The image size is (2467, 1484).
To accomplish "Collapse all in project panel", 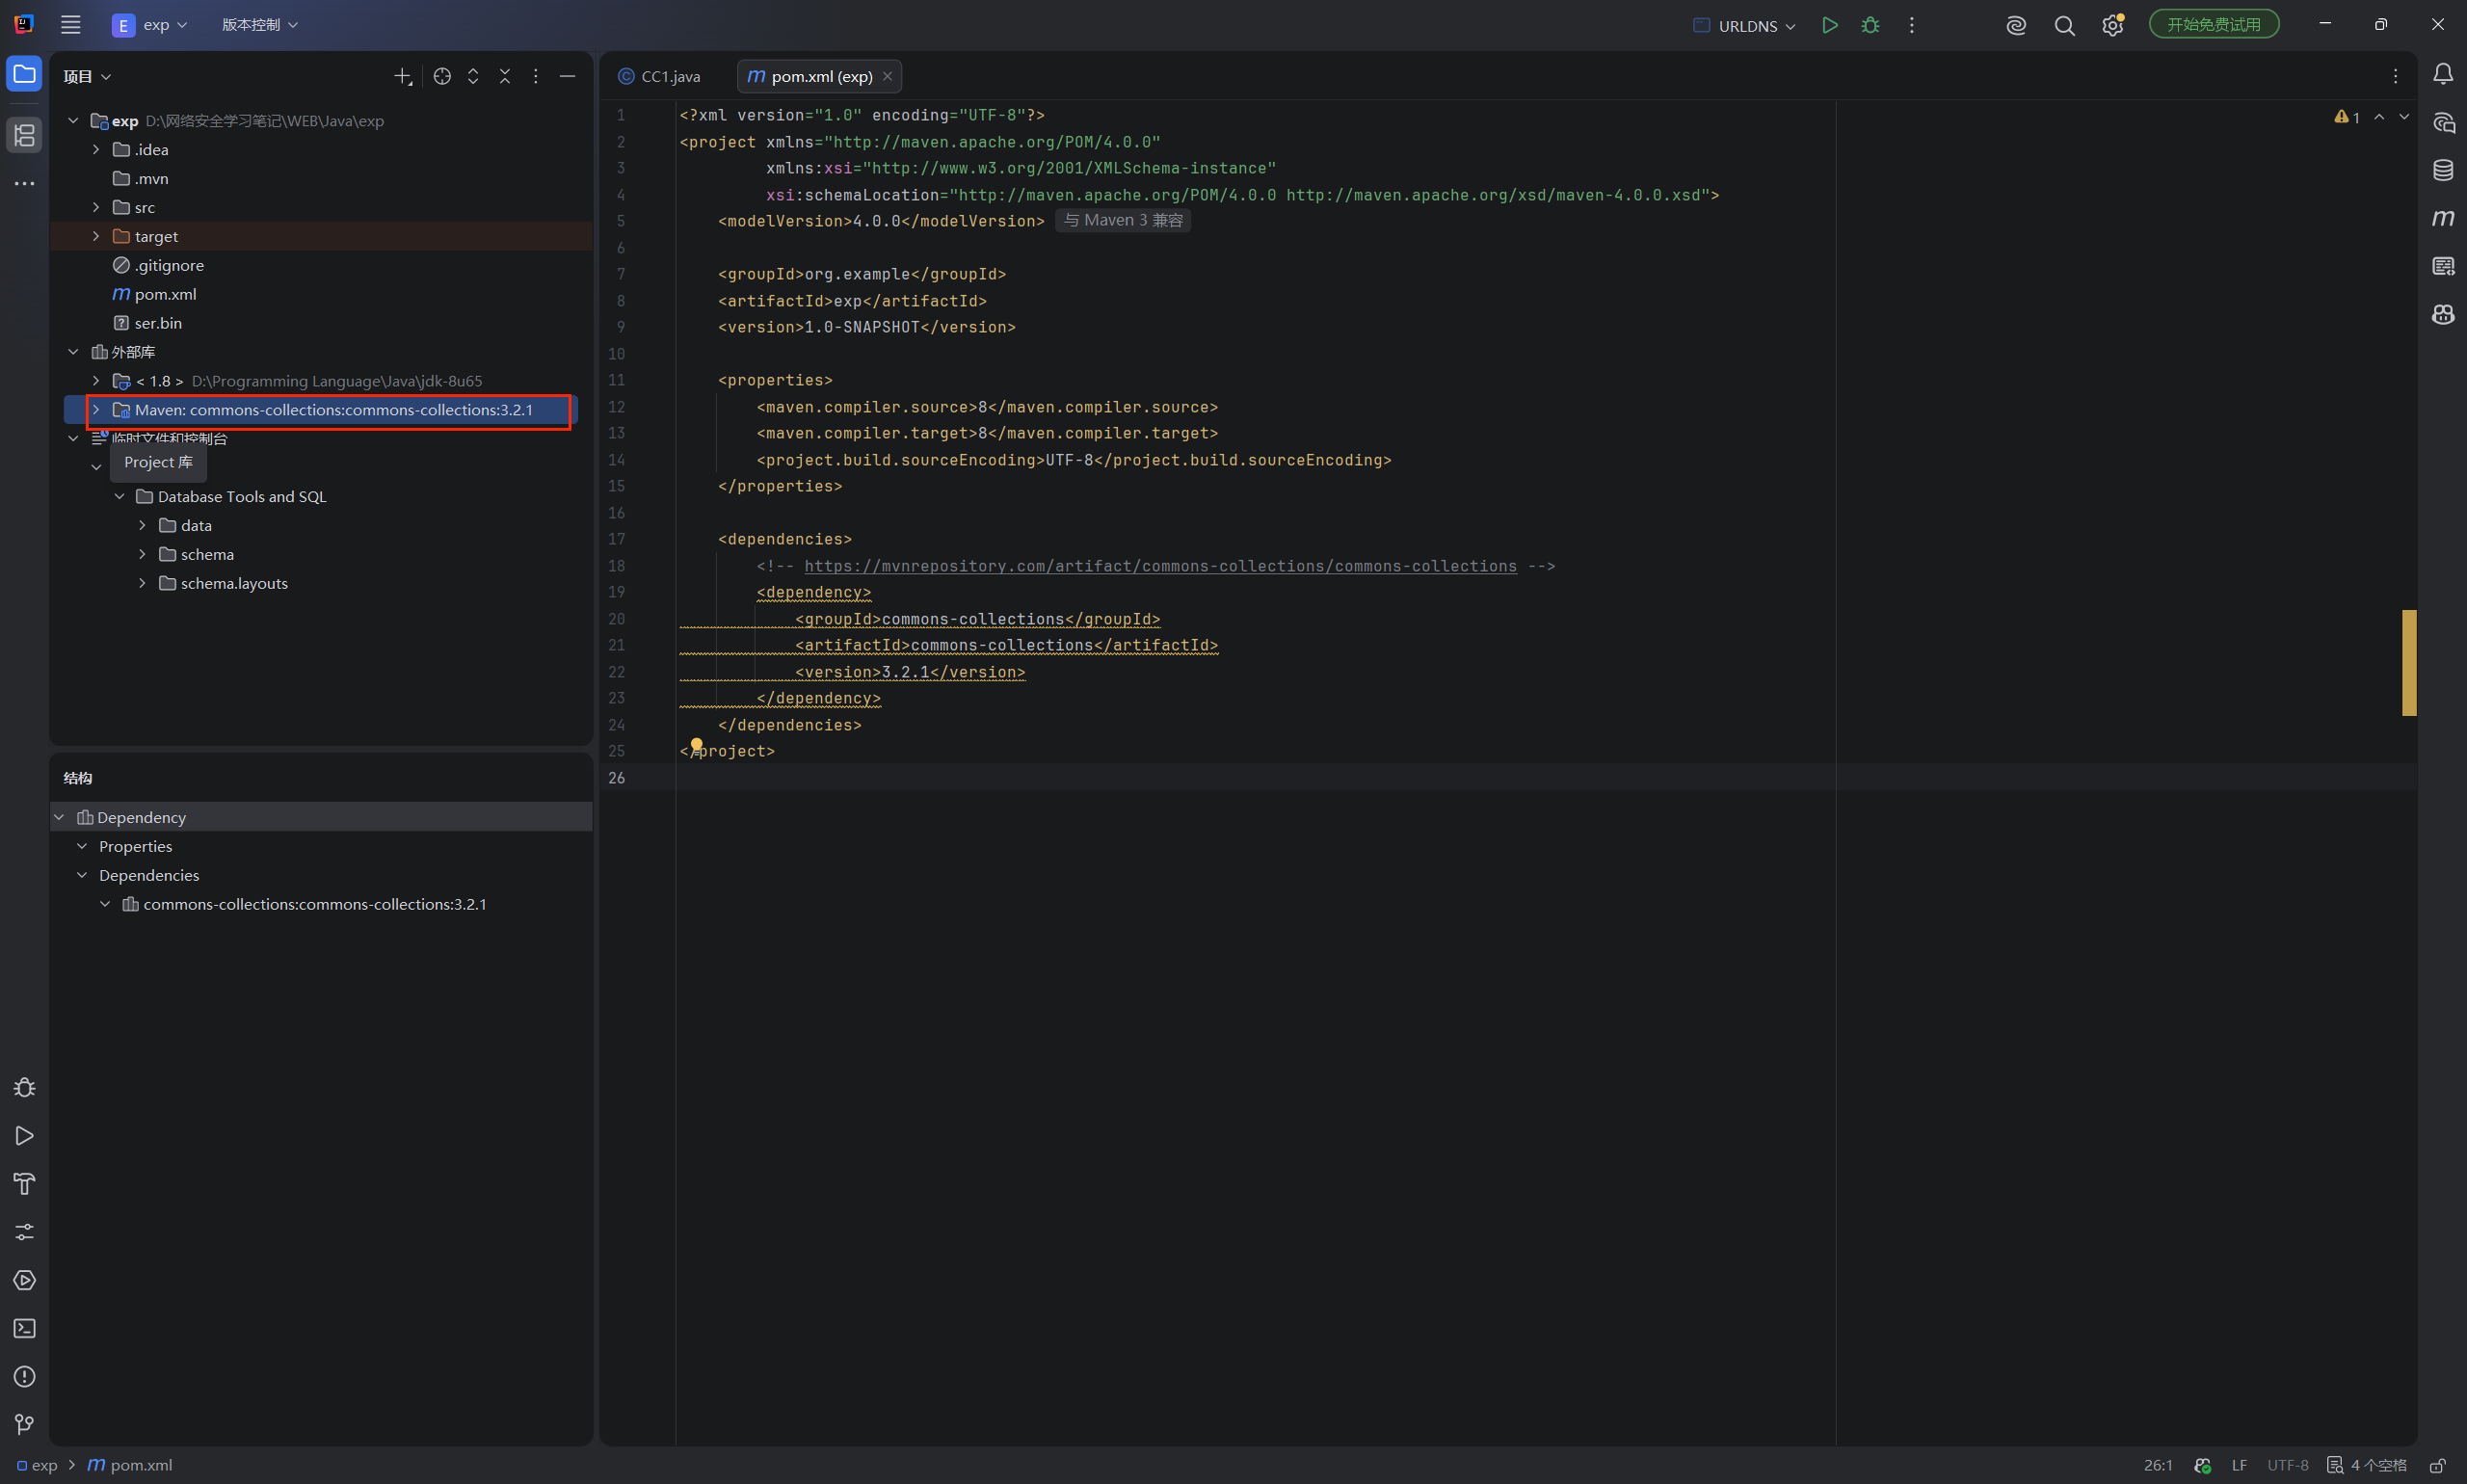I will [x=505, y=76].
